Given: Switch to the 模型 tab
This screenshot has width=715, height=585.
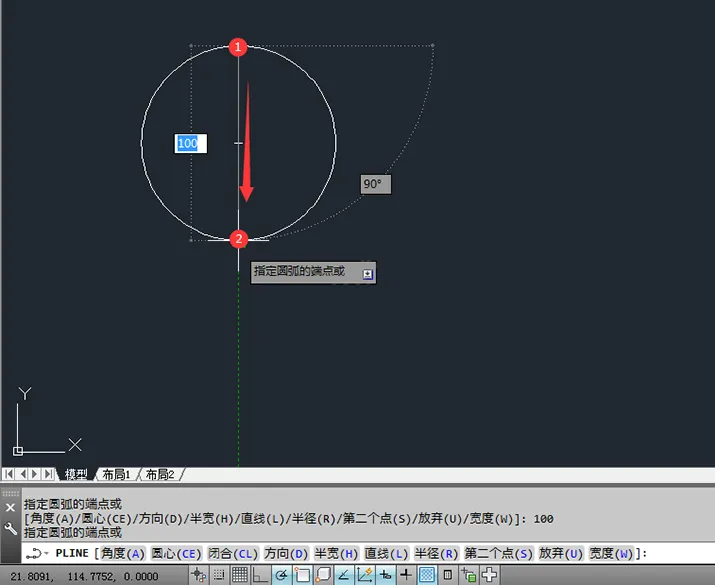Looking at the screenshot, I should click(76, 475).
